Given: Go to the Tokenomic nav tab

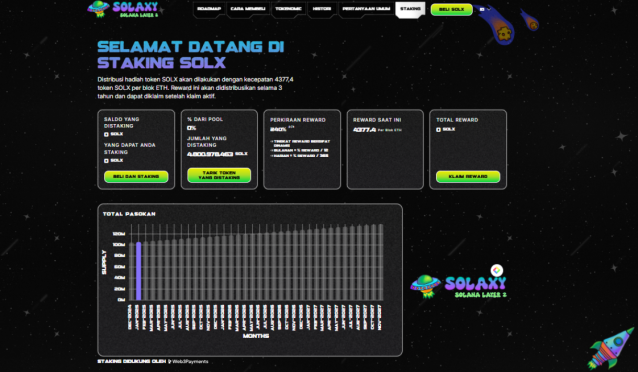Looking at the screenshot, I should point(288,9).
